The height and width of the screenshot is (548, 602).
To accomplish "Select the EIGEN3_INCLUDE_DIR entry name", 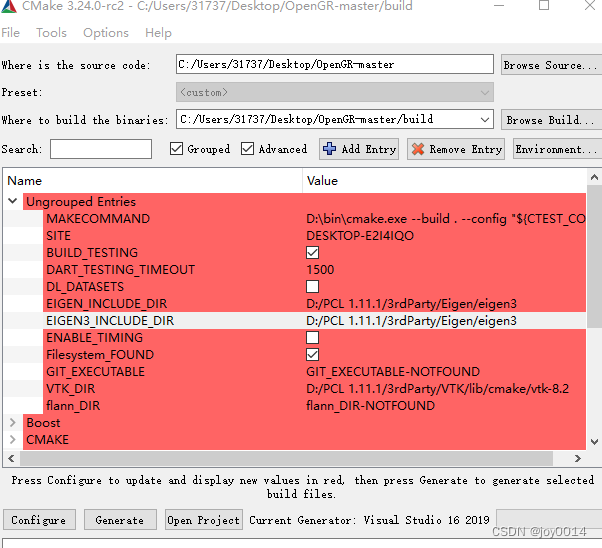I will (x=110, y=321).
